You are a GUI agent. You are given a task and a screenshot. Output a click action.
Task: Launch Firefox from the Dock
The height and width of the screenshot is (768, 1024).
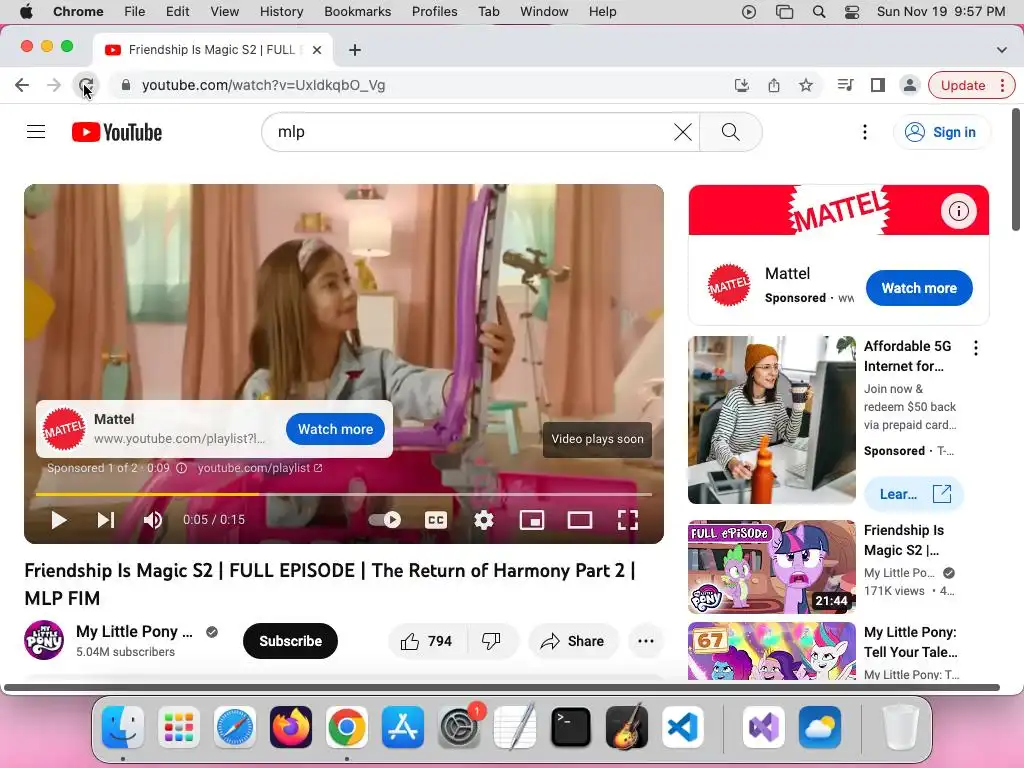291,727
